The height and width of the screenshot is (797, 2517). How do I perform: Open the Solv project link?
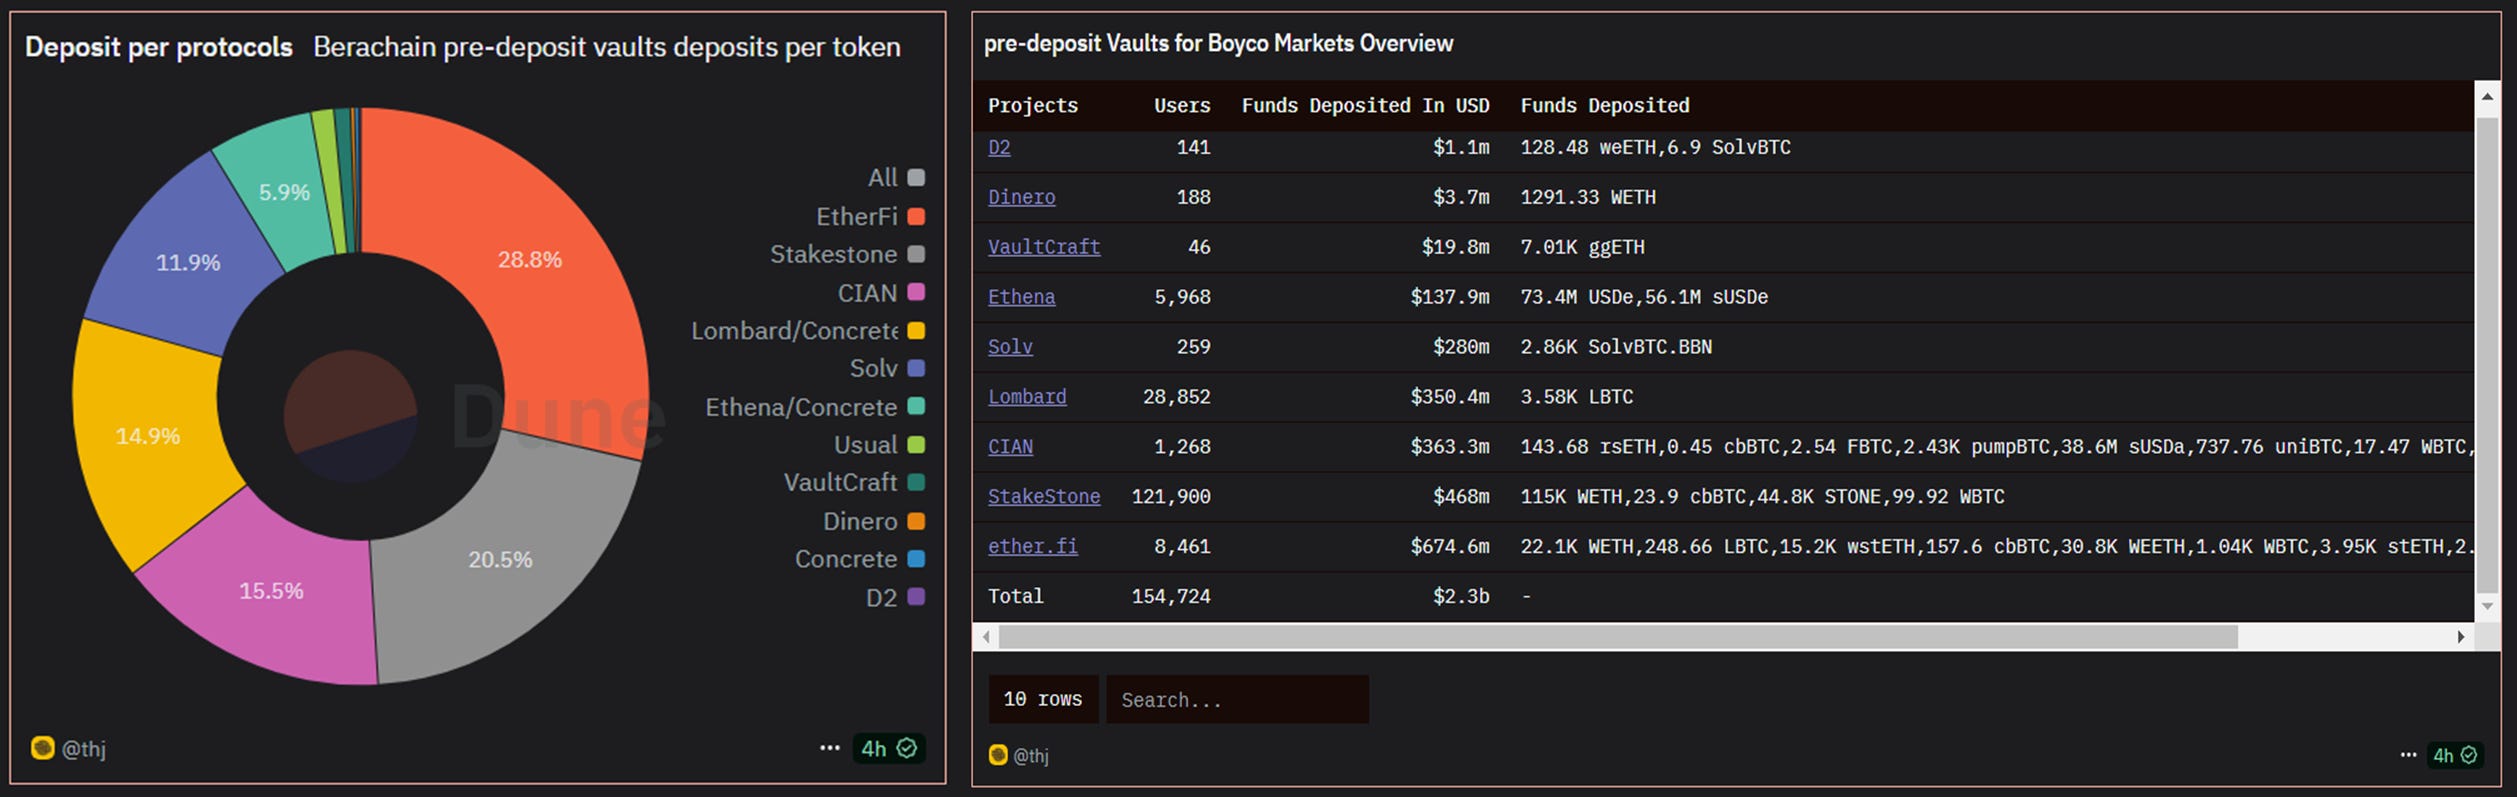coord(1010,347)
